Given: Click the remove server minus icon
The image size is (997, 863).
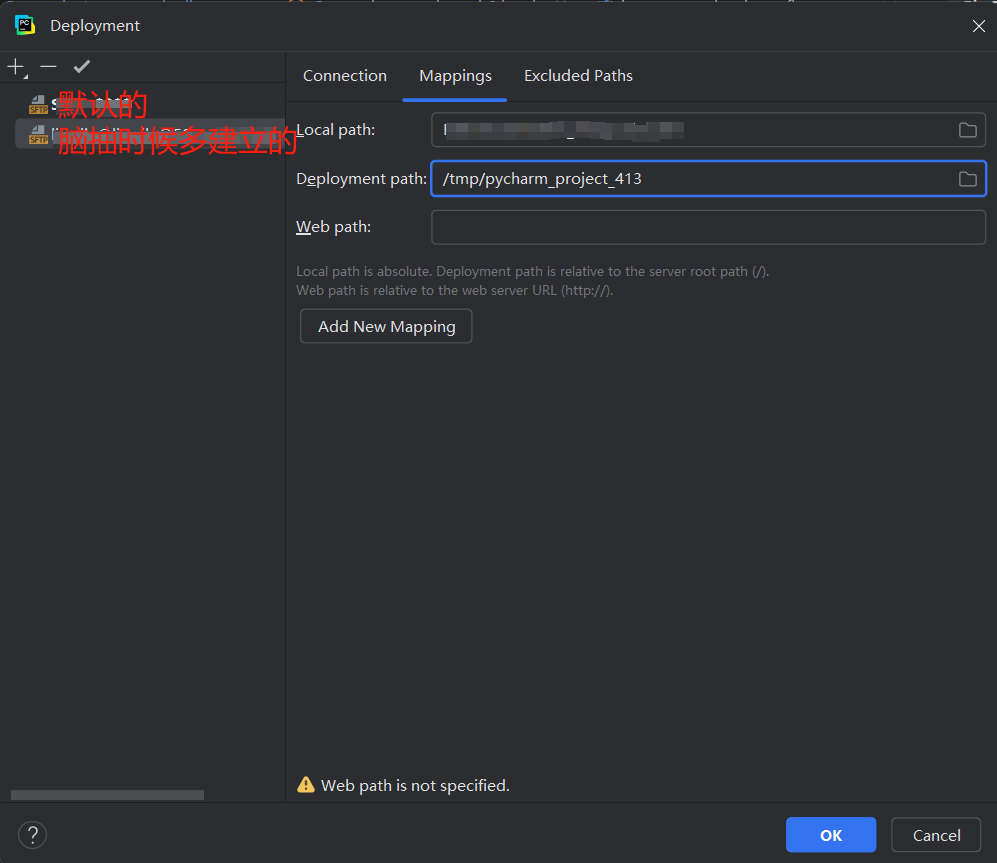Looking at the screenshot, I should coord(47,67).
